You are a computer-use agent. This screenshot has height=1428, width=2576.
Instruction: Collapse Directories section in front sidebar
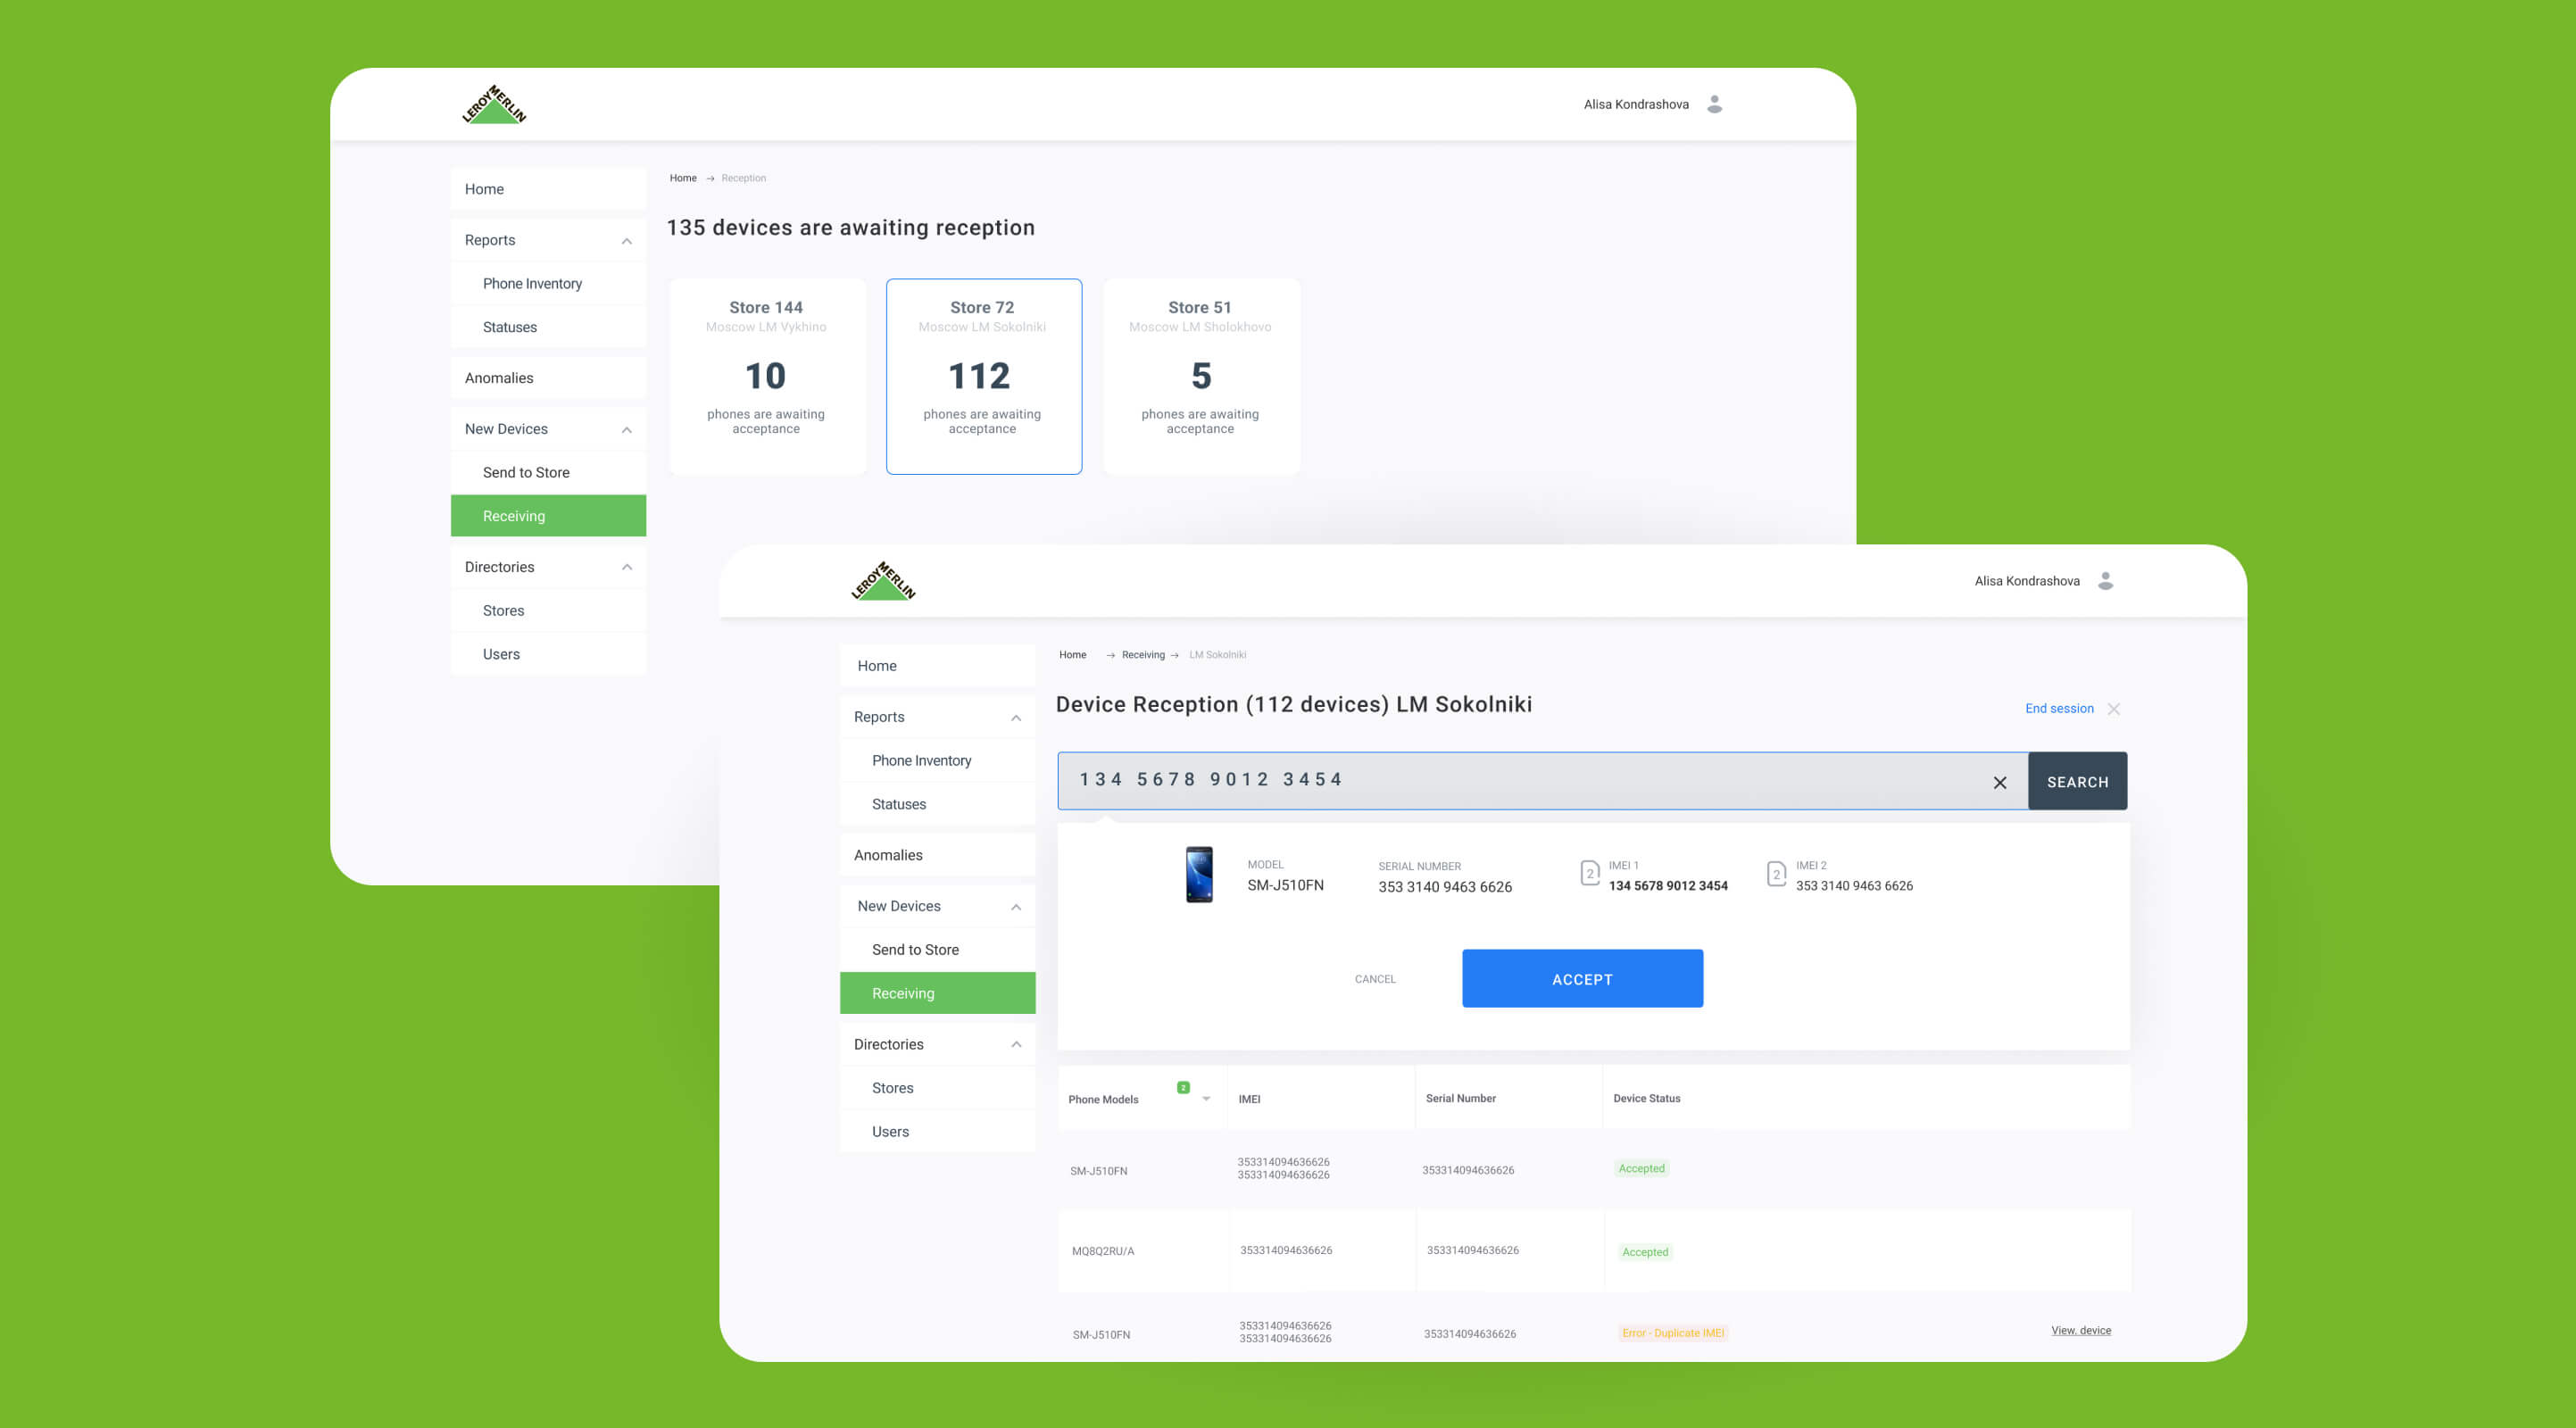click(1016, 1045)
